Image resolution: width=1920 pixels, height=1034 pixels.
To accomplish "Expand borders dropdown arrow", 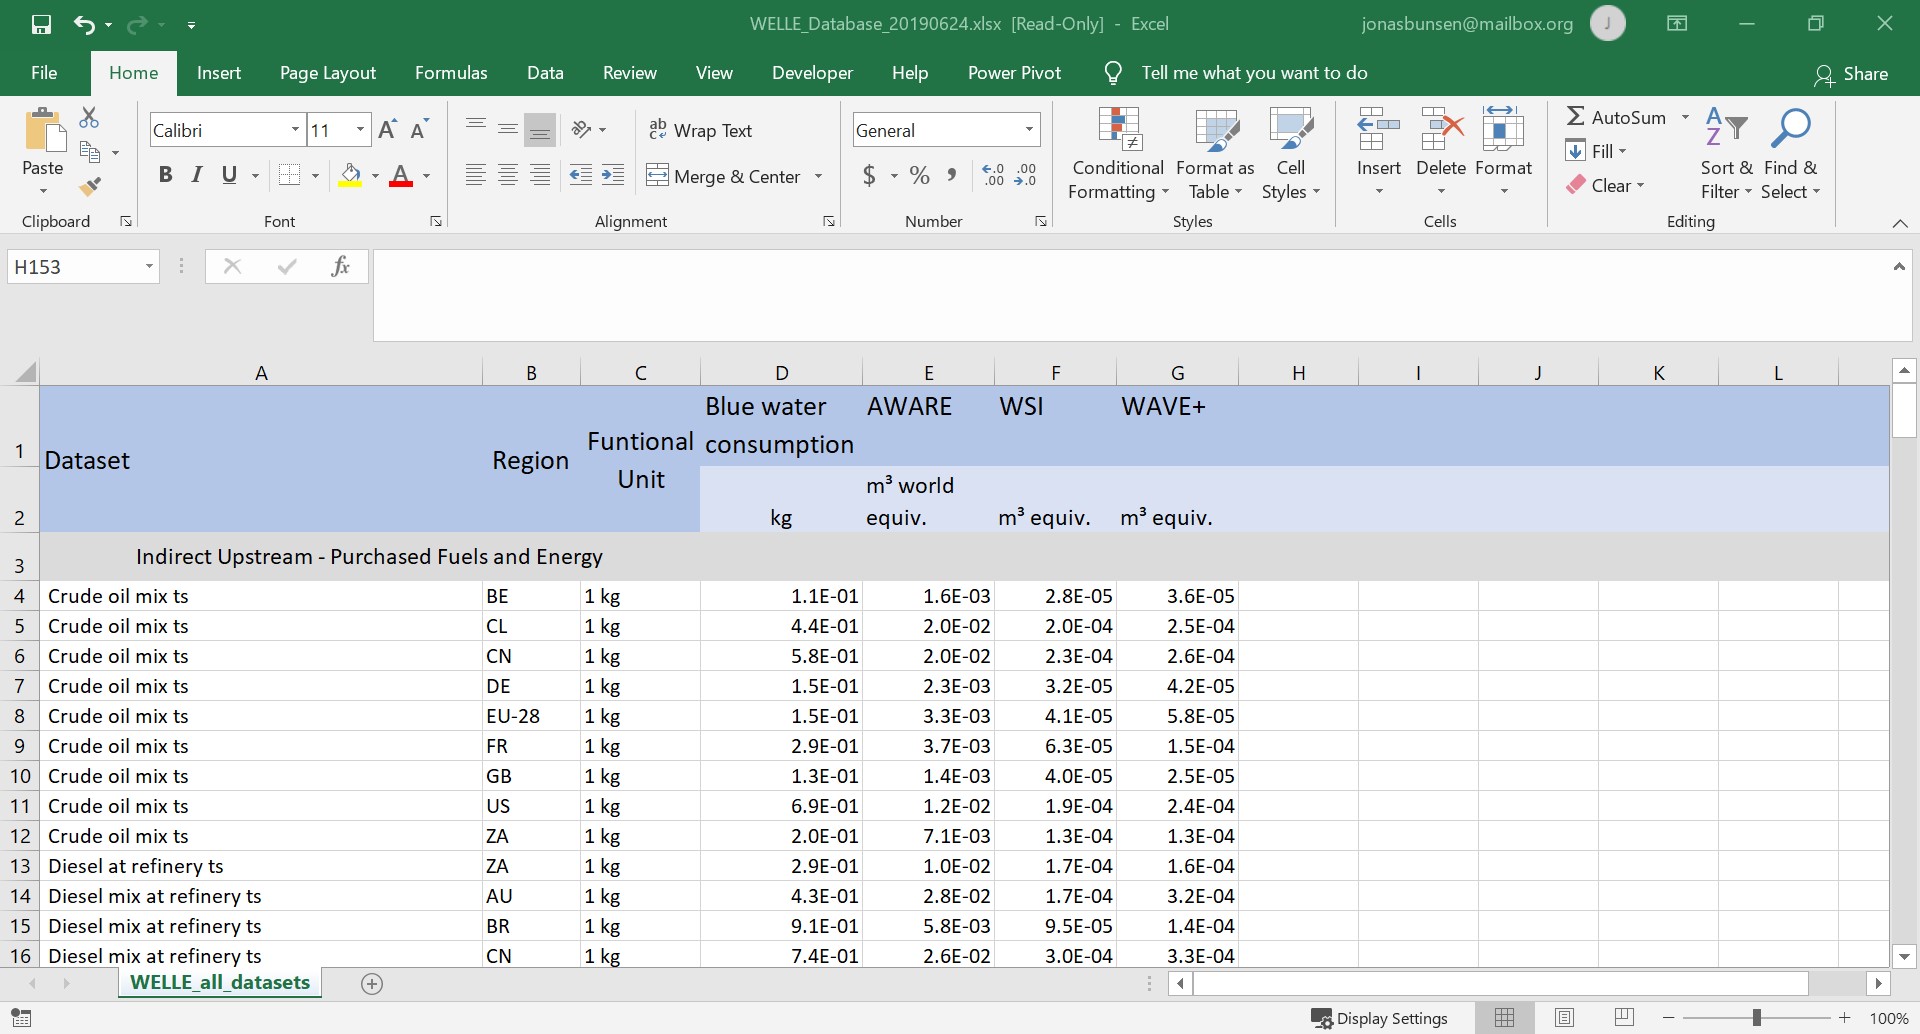I will [315, 176].
